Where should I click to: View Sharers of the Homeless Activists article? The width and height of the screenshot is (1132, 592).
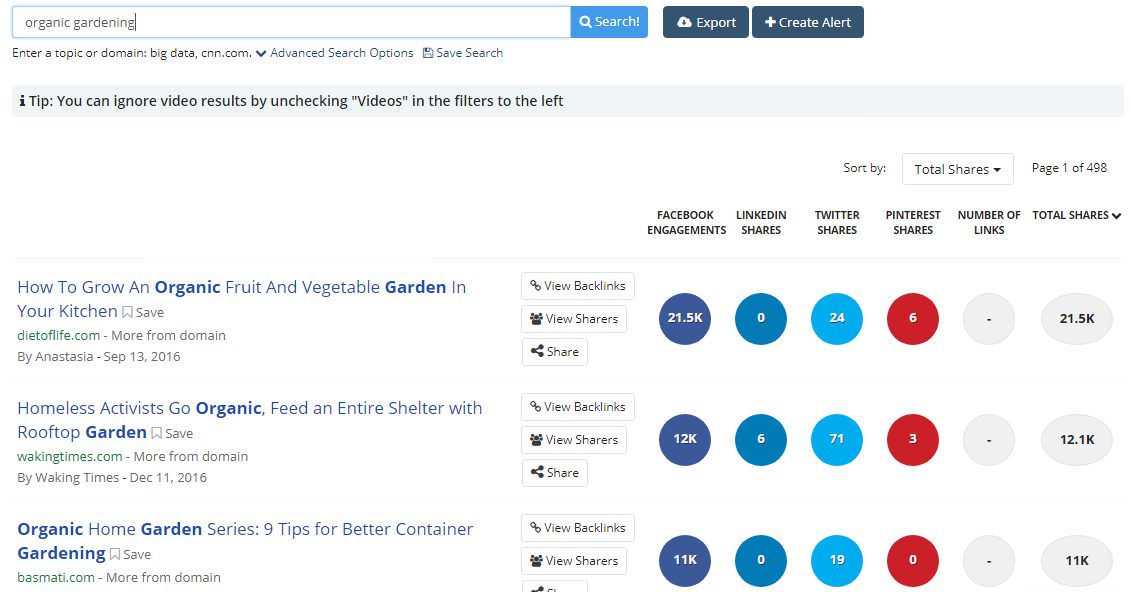(x=574, y=440)
